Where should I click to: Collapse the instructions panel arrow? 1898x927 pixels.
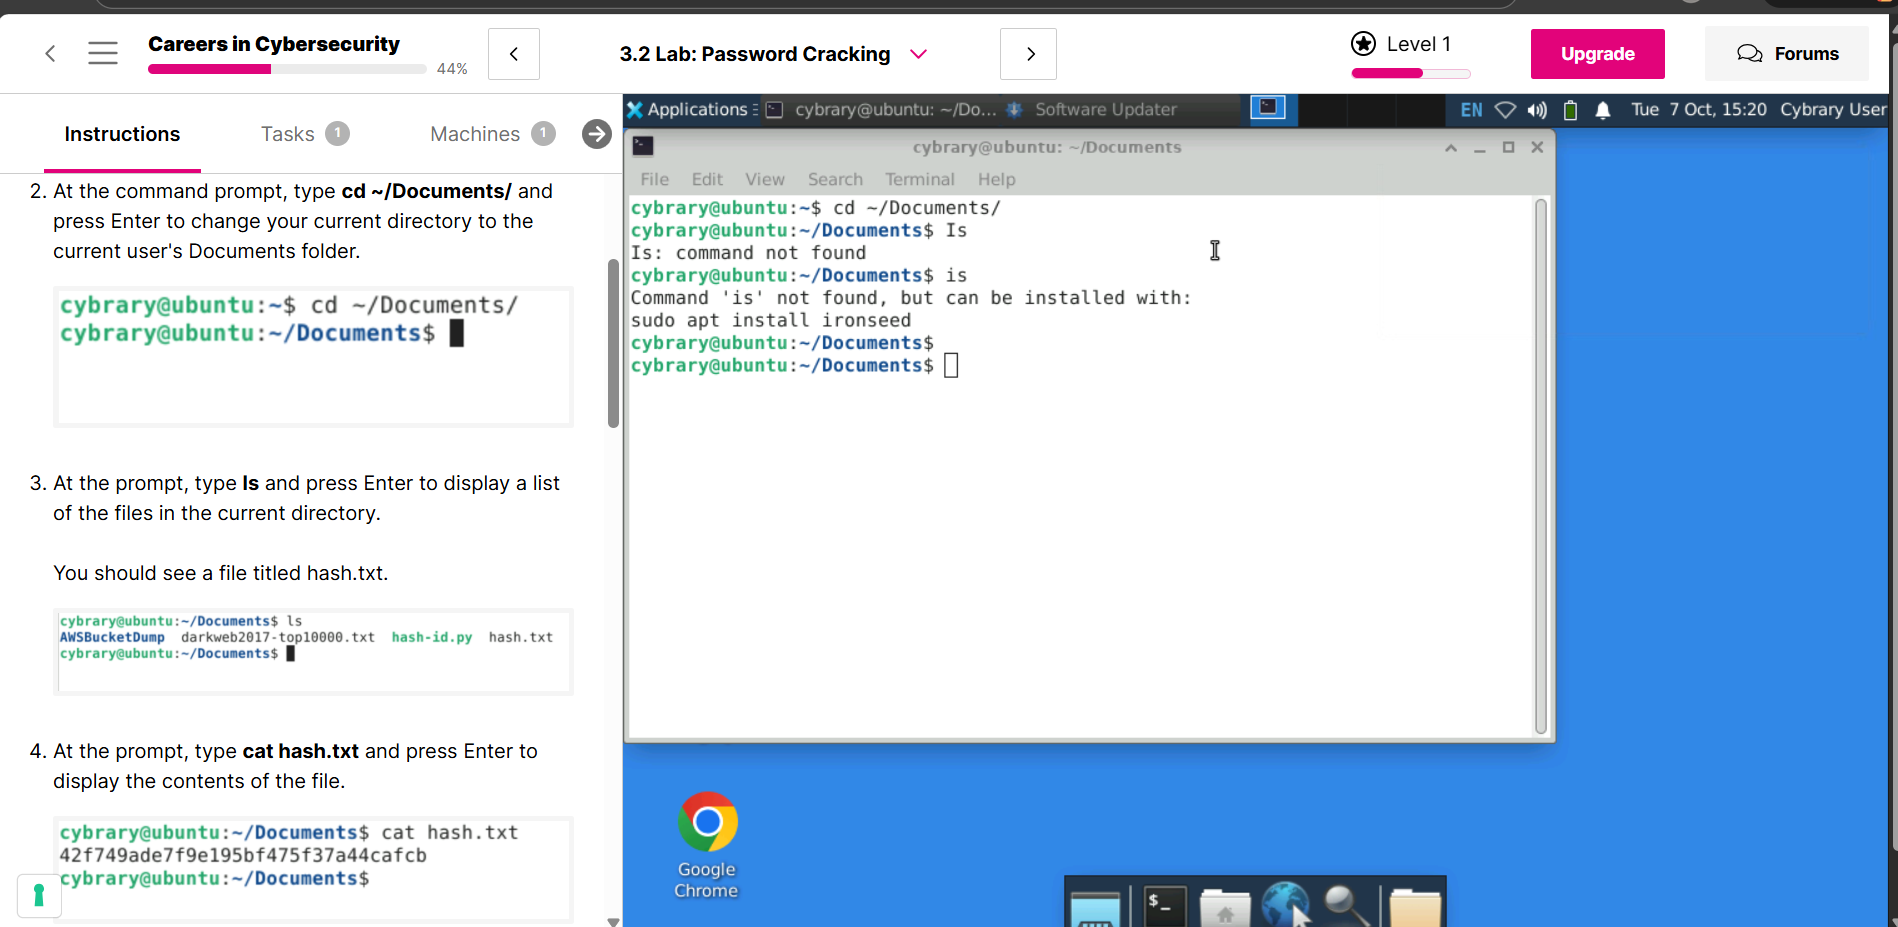point(597,134)
